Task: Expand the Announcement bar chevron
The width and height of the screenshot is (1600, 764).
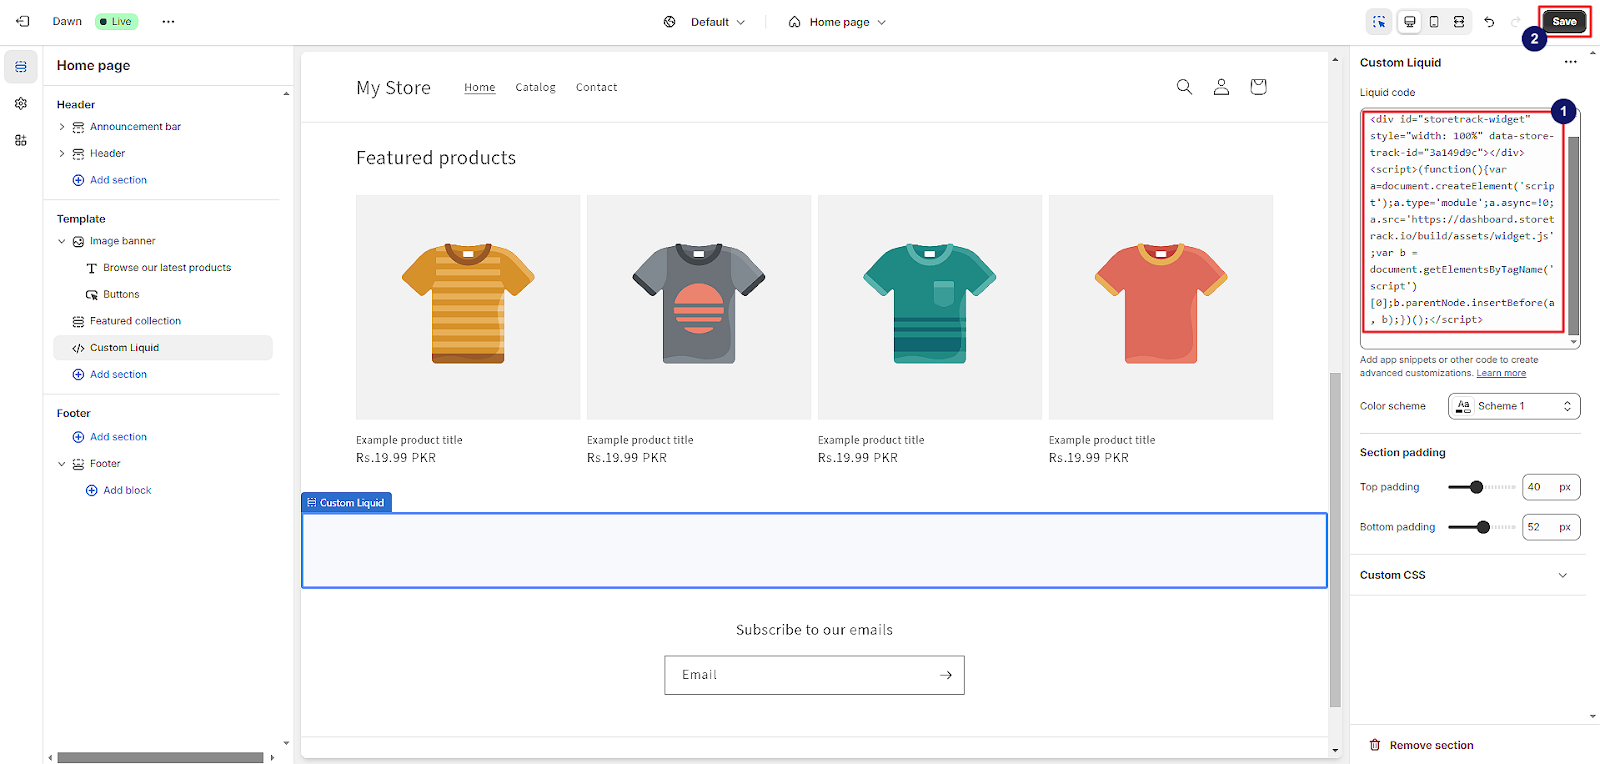Action: 62,127
